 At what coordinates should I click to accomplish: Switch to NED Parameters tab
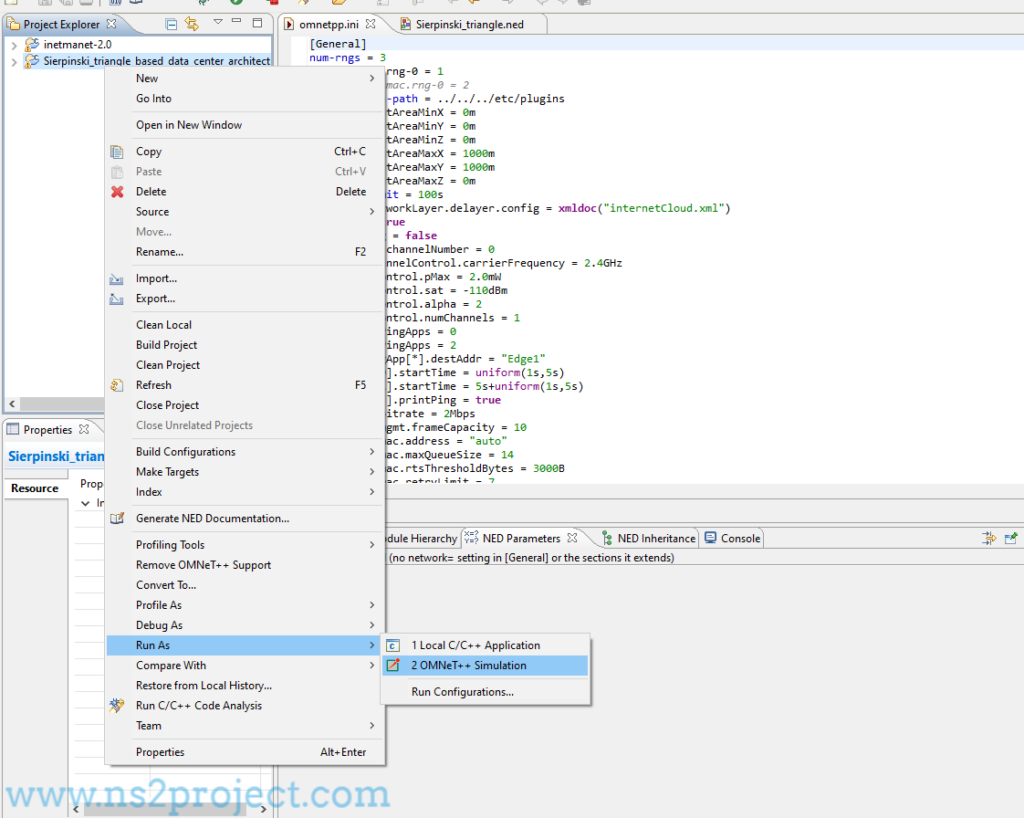pyautogui.click(x=521, y=539)
